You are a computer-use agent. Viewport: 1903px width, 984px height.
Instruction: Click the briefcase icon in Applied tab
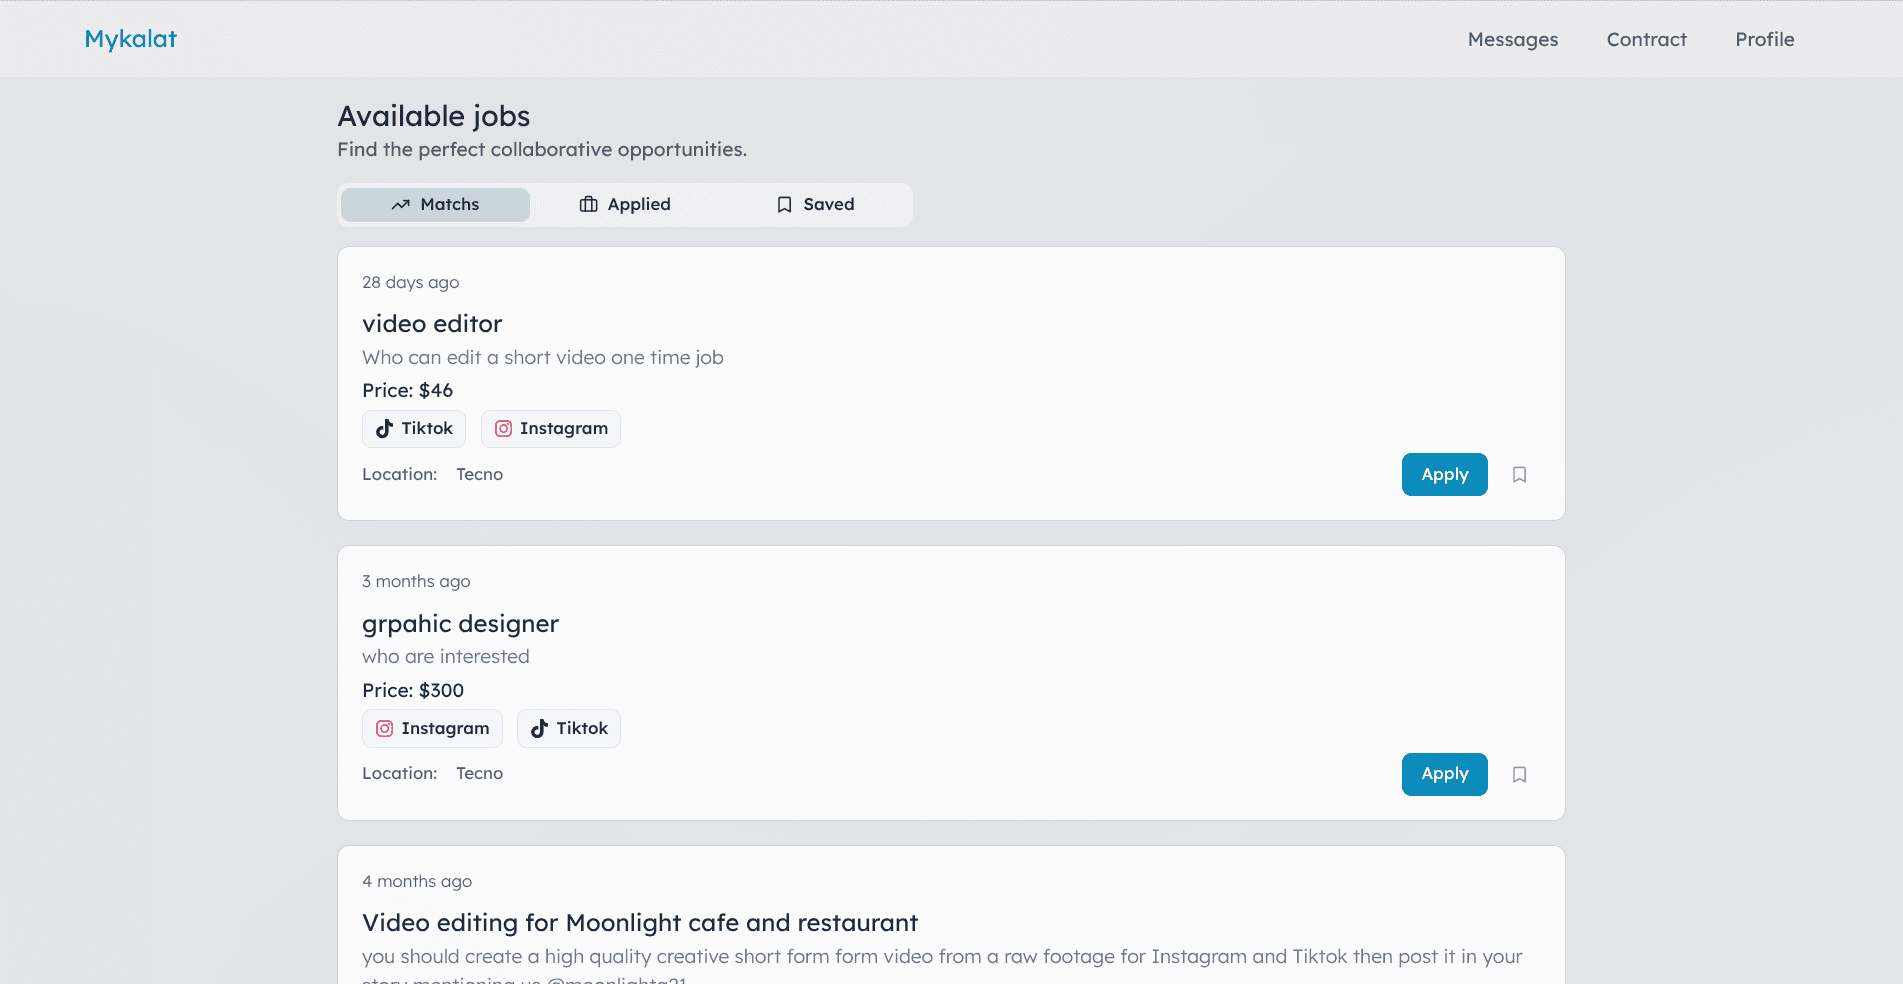click(x=589, y=205)
